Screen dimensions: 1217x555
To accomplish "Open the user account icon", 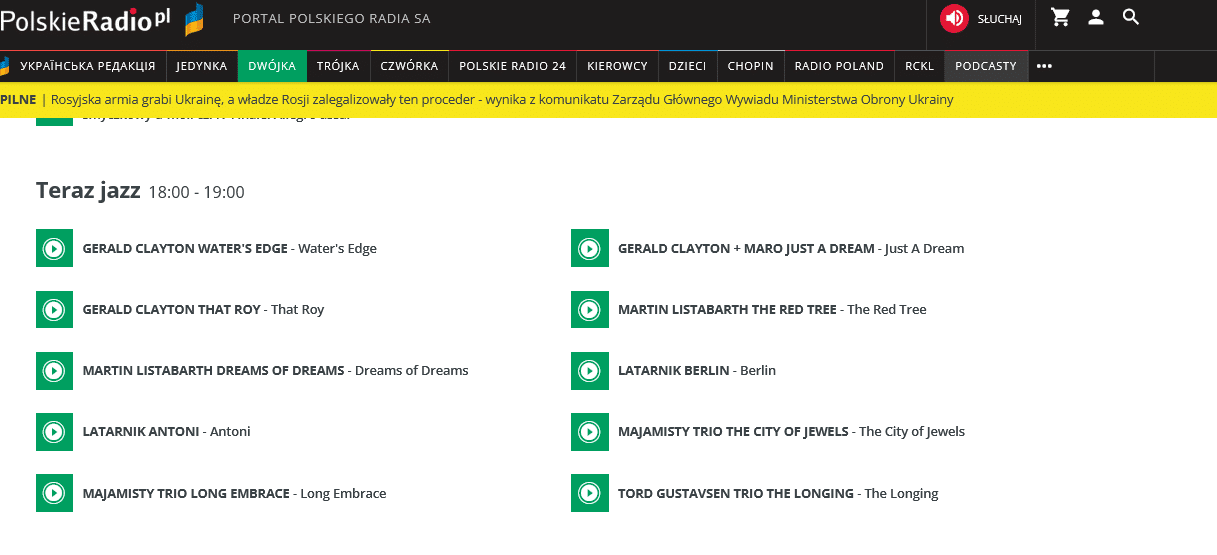I will coord(1096,17).
